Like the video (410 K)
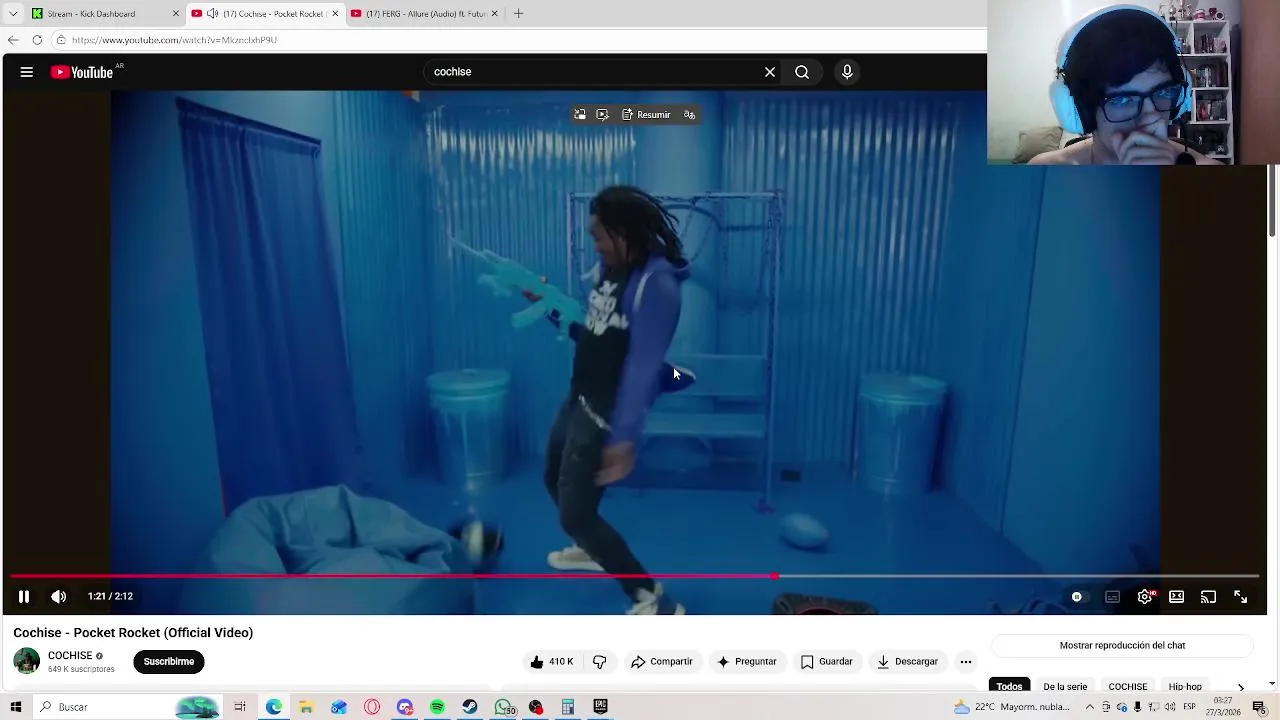The height and width of the screenshot is (720, 1280). click(552, 662)
